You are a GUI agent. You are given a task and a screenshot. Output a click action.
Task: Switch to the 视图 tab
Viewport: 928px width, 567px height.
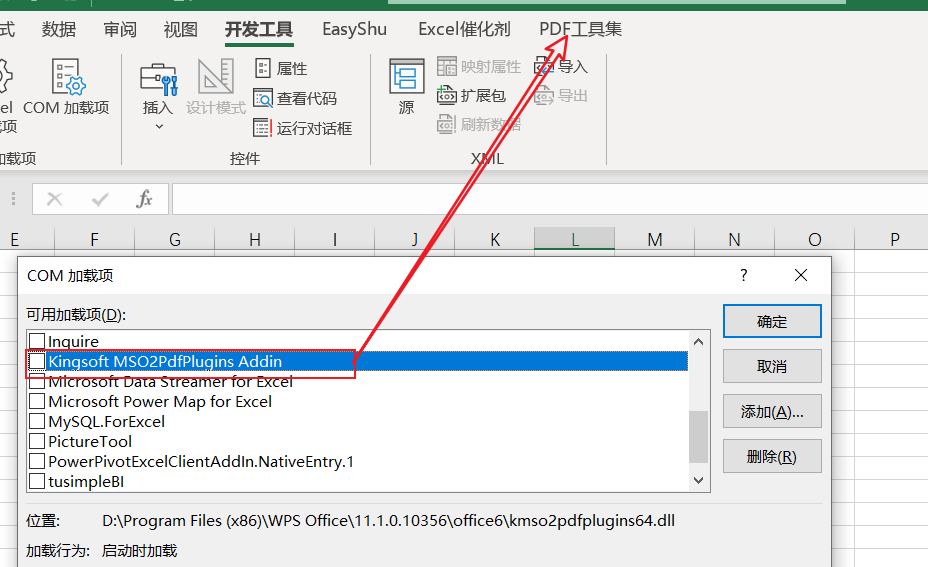coord(181,29)
